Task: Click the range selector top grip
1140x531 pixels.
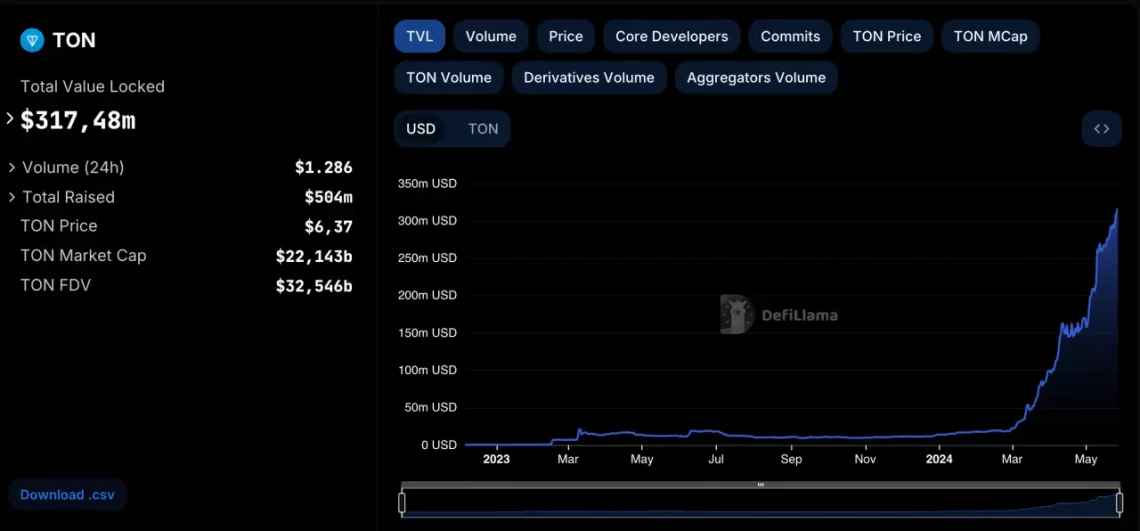Action: (760, 484)
